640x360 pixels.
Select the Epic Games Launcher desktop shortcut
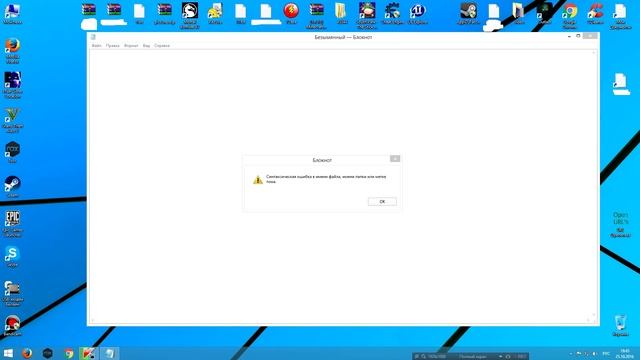pos(12,224)
